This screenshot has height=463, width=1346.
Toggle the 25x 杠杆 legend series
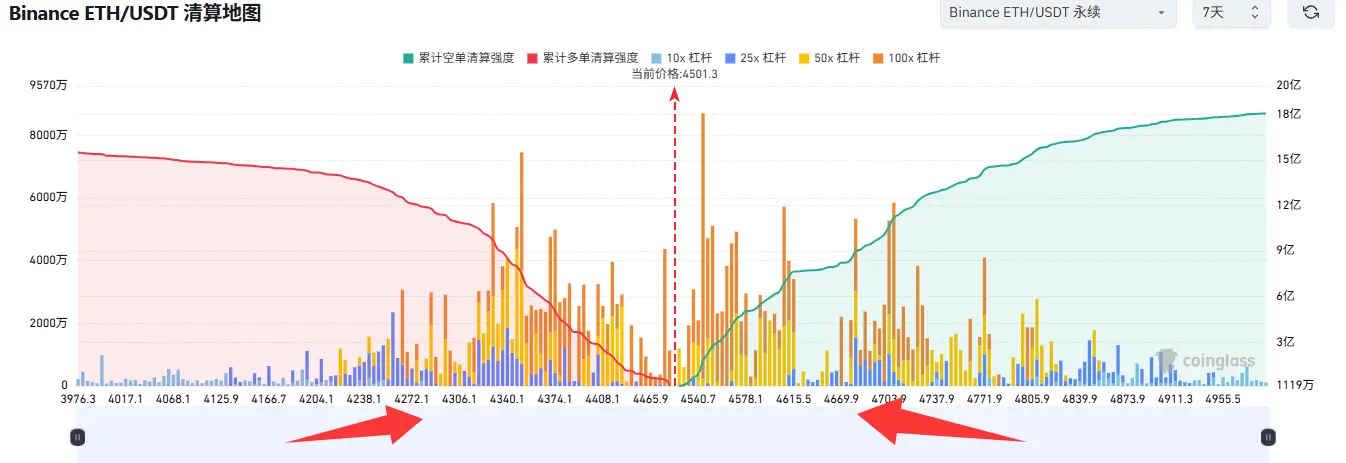(754, 58)
